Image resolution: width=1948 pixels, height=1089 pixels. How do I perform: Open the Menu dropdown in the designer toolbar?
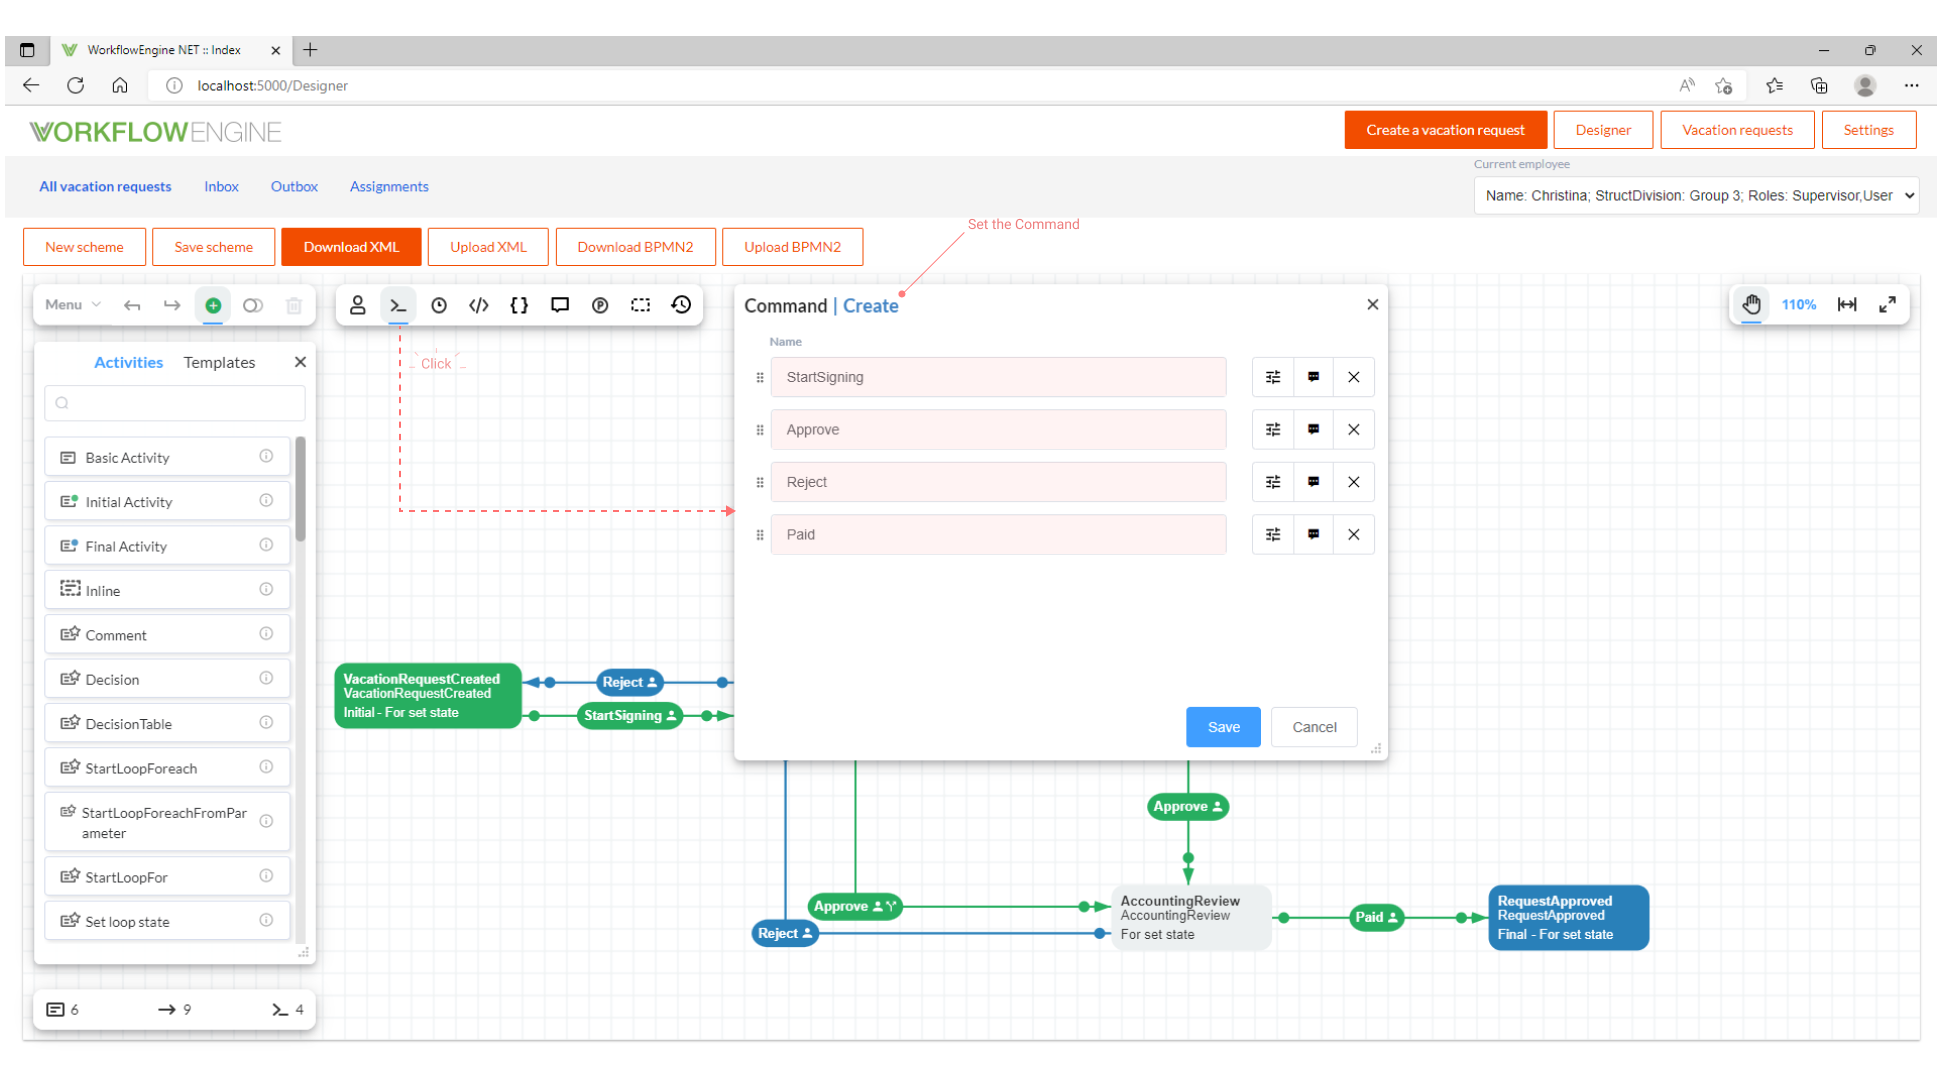[69, 305]
